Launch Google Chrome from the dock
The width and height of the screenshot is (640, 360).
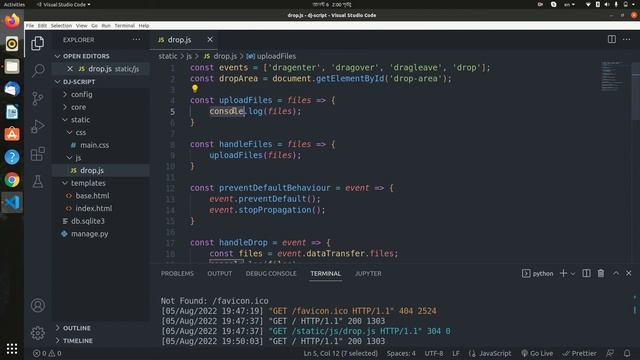point(12,180)
